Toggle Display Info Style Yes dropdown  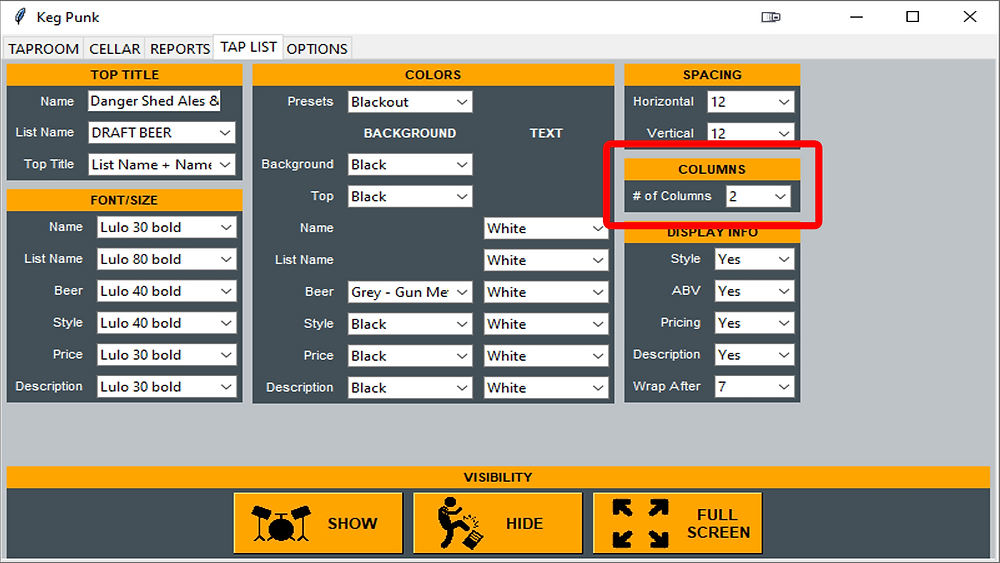754,259
